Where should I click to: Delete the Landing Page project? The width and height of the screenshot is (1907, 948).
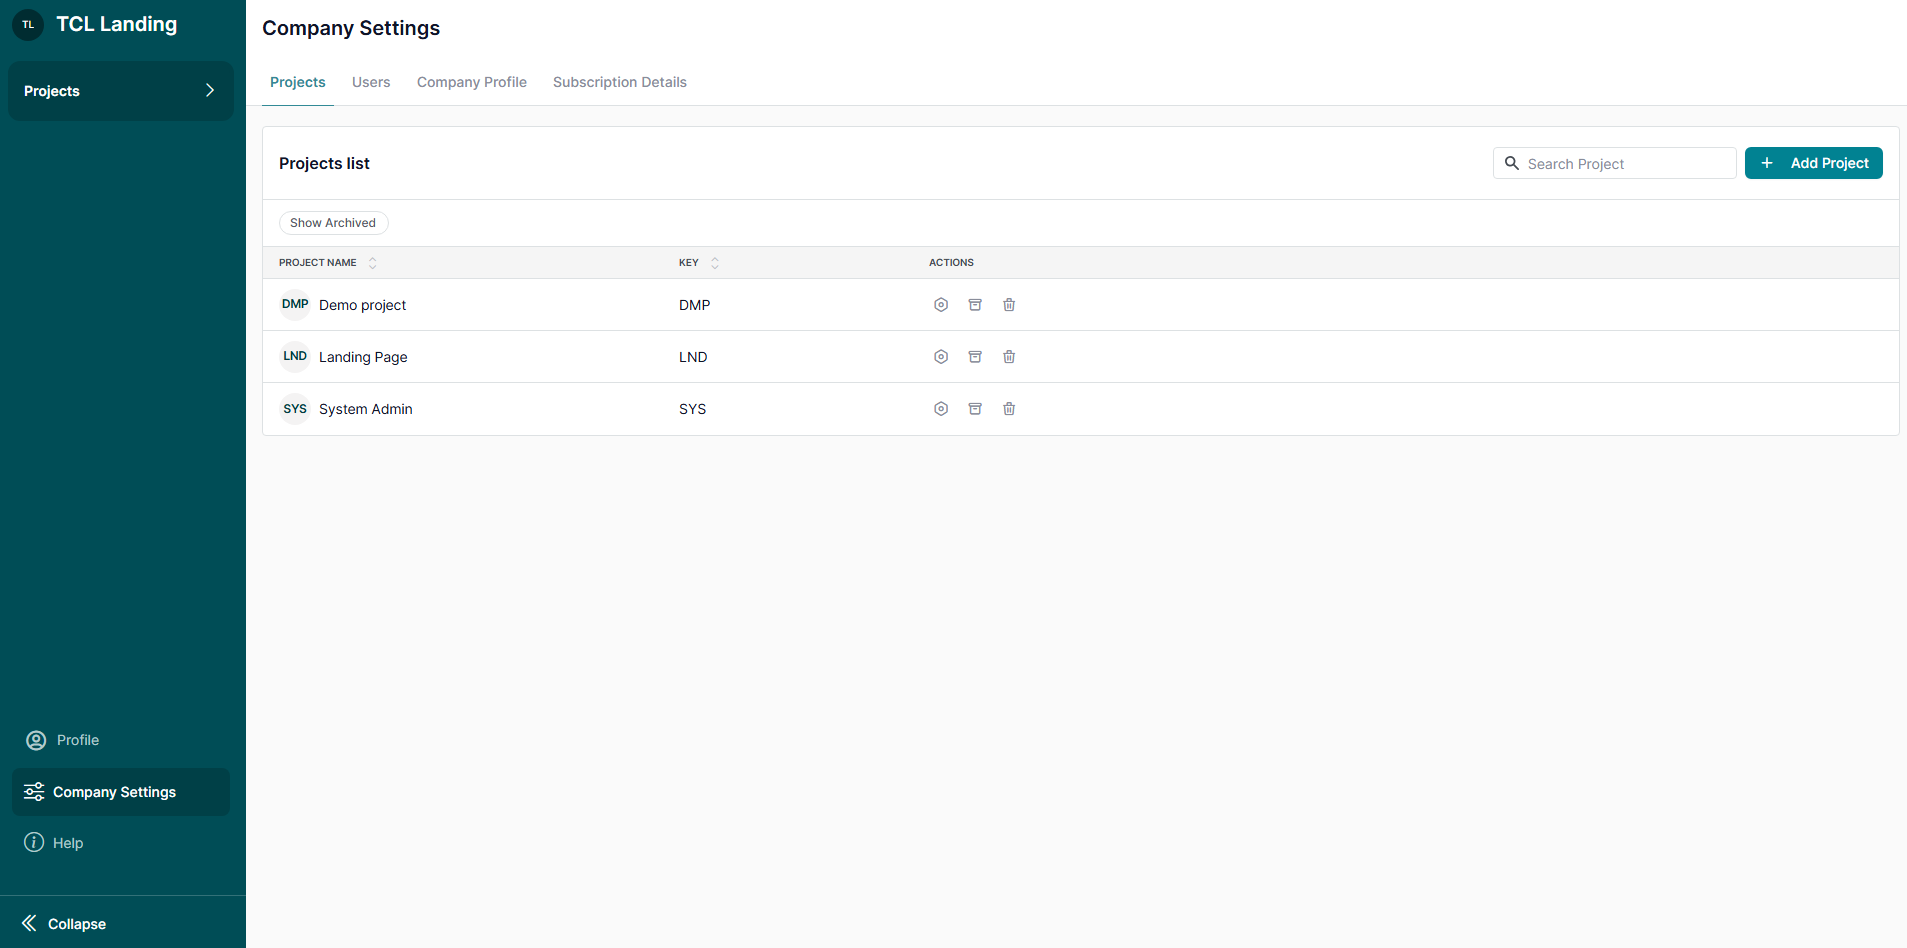pyautogui.click(x=1009, y=357)
